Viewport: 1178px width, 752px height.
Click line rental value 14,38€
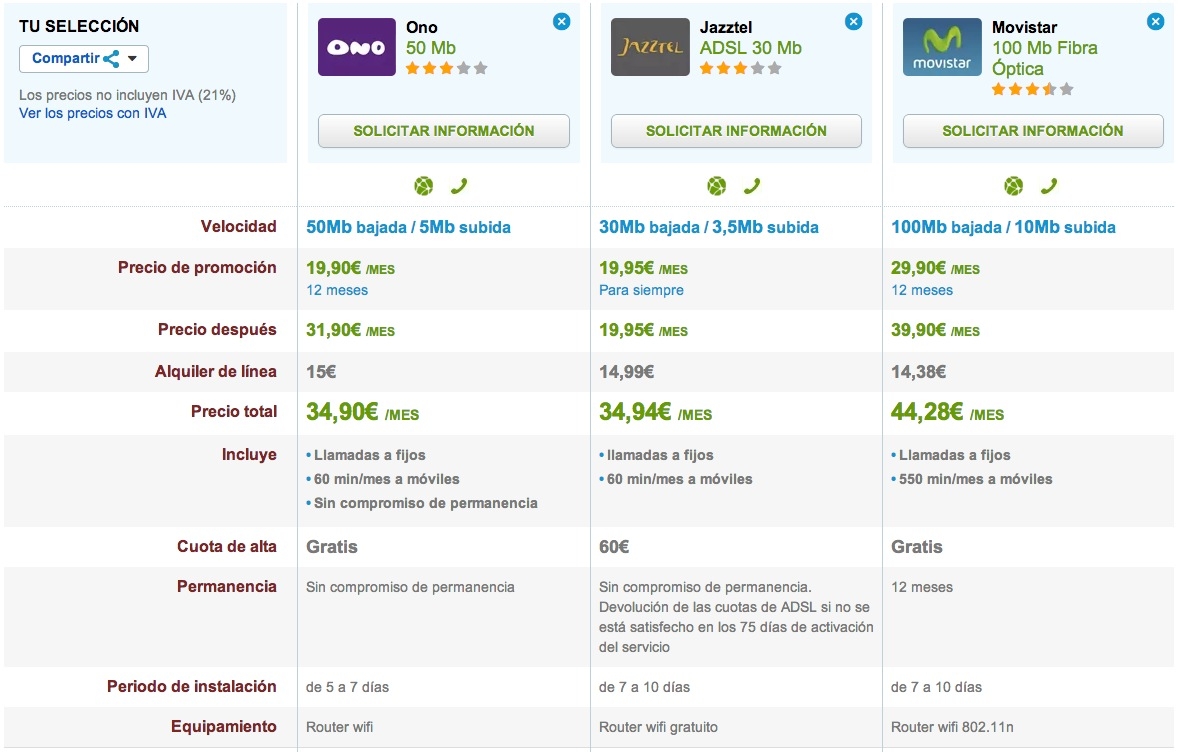tap(919, 372)
